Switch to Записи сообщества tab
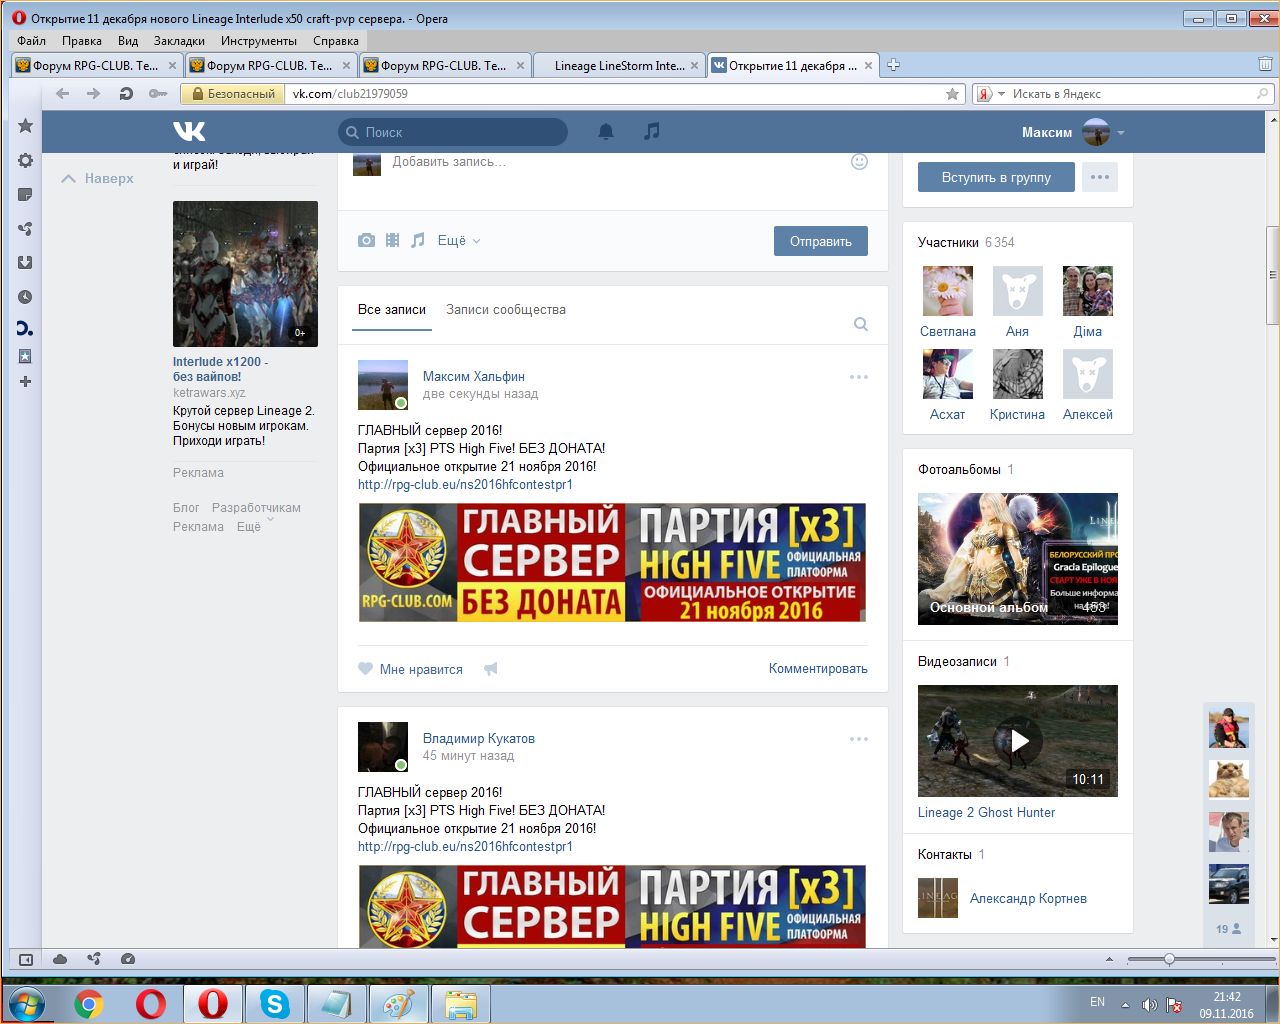This screenshot has width=1280, height=1024. [x=506, y=310]
